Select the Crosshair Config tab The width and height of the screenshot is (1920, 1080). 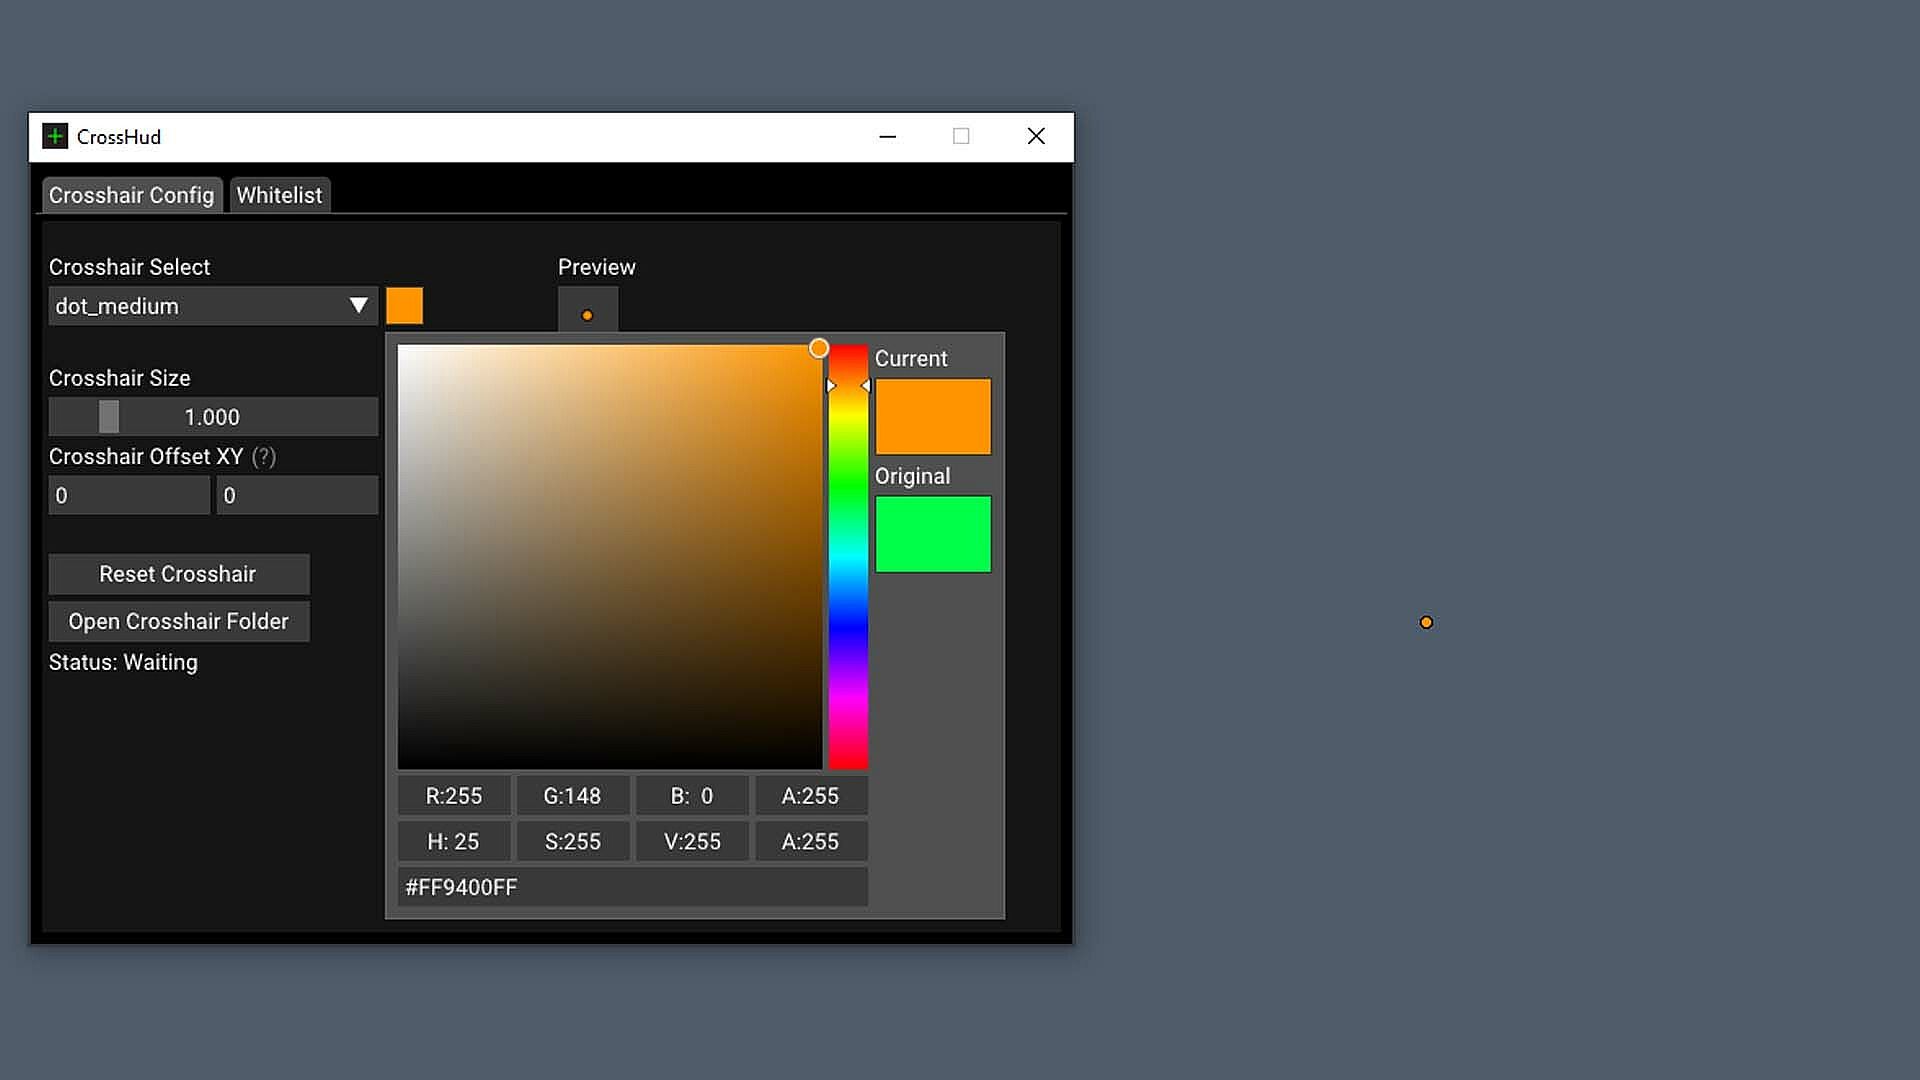pos(131,195)
